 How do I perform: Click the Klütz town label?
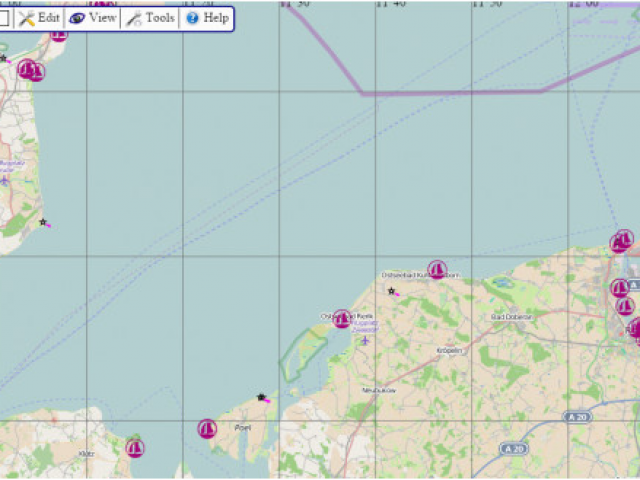pyautogui.click(x=86, y=453)
